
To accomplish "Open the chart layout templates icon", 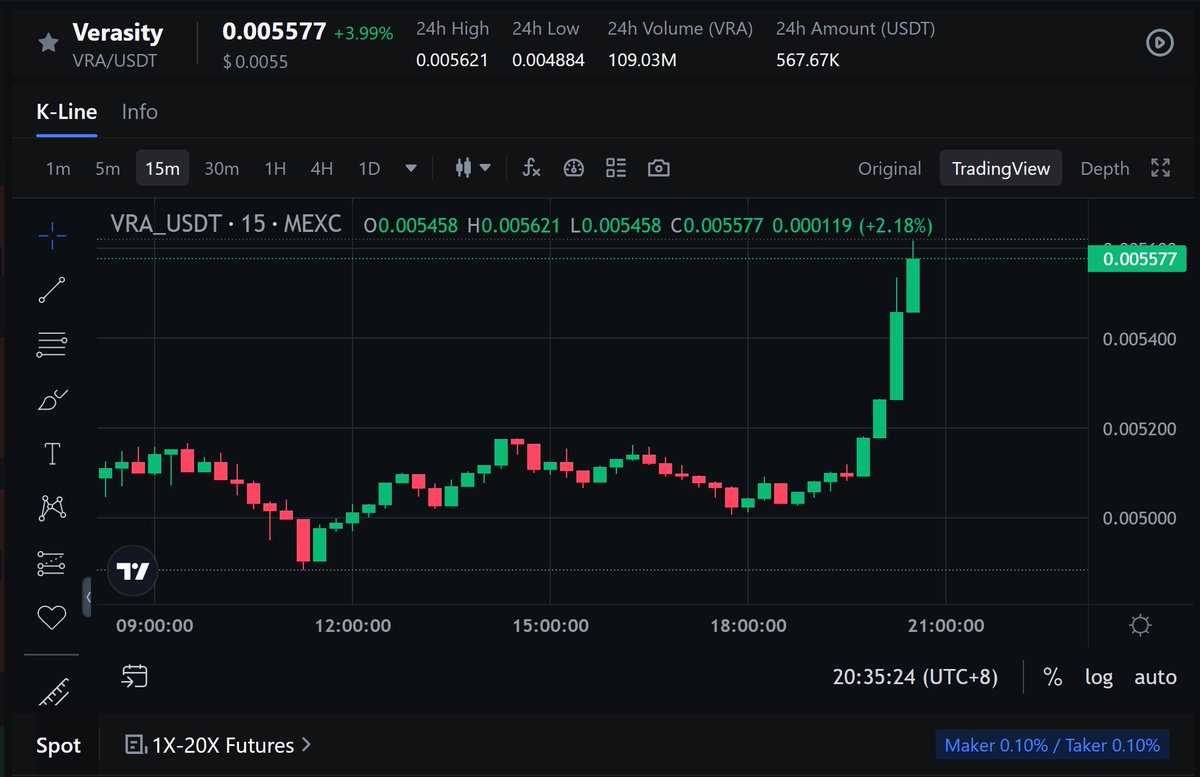I will pos(616,168).
